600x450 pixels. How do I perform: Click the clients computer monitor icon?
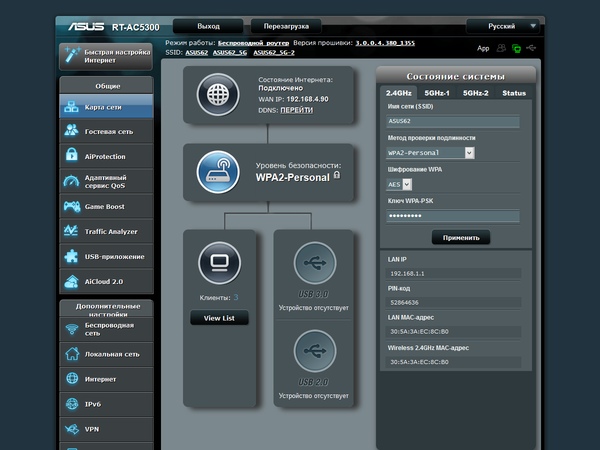(x=220, y=263)
